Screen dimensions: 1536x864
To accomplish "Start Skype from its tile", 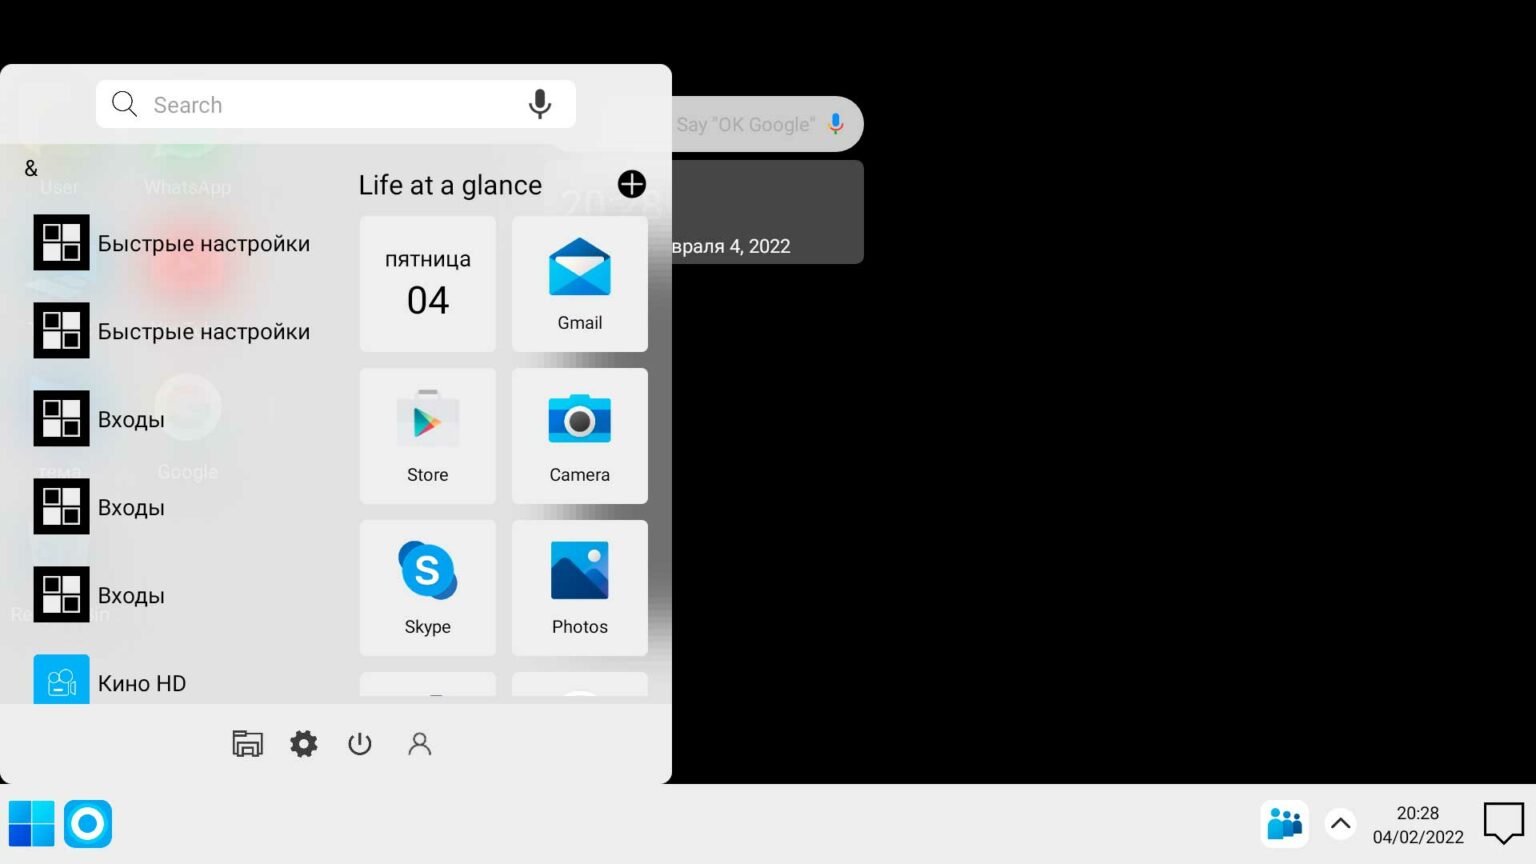I will (427, 588).
